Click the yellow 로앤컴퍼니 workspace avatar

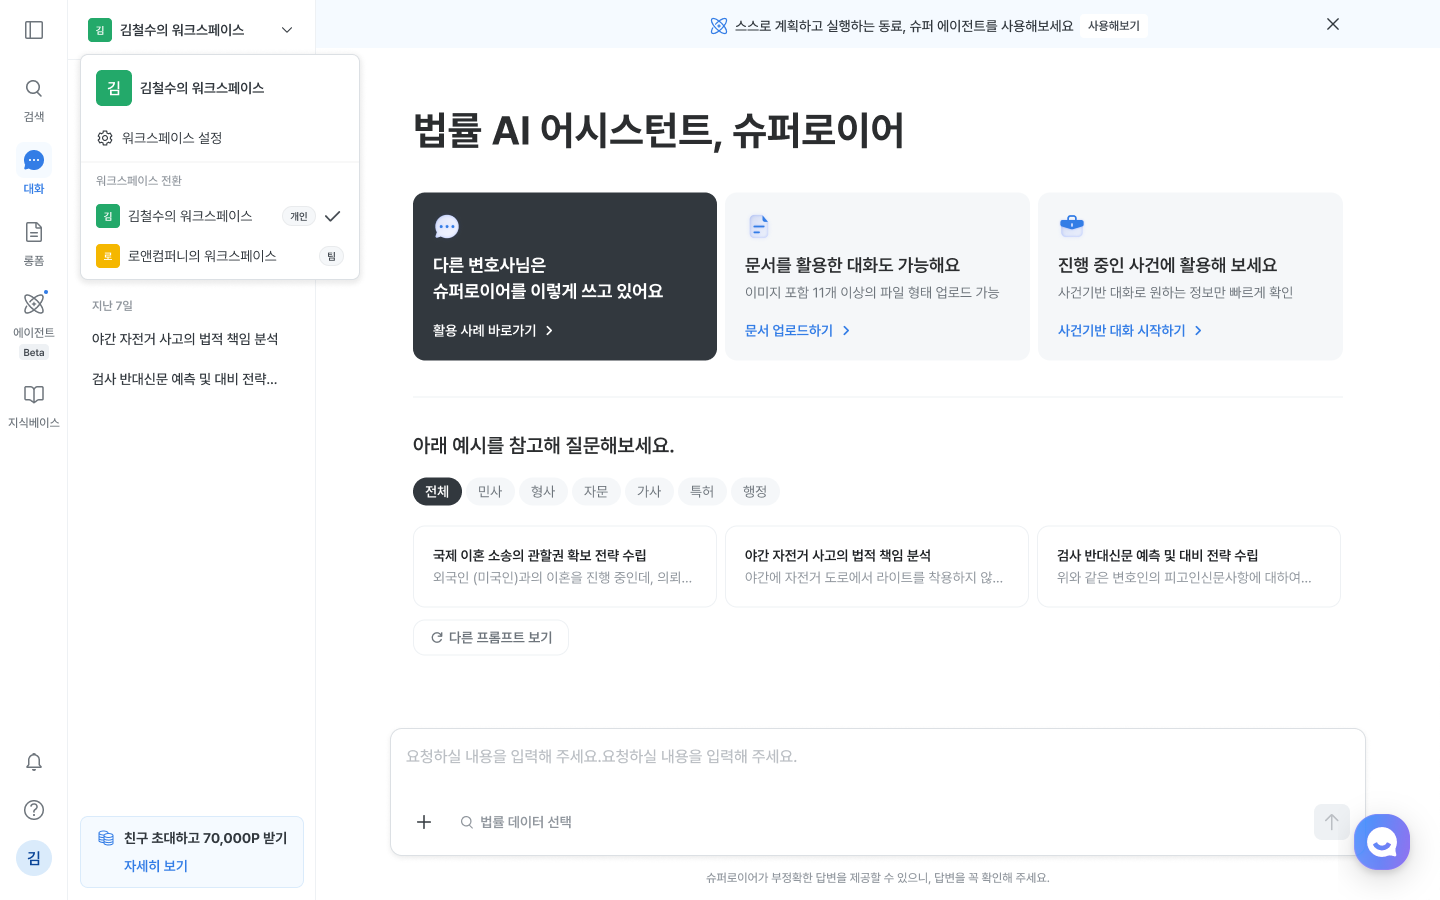point(108,256)
